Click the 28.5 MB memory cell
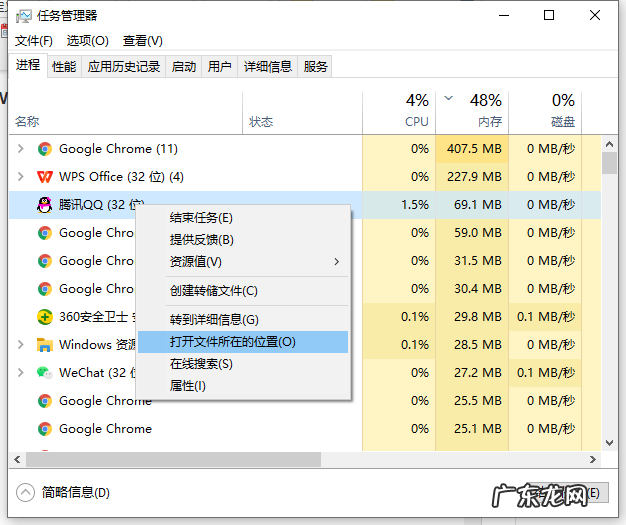 tap(472, 345)
